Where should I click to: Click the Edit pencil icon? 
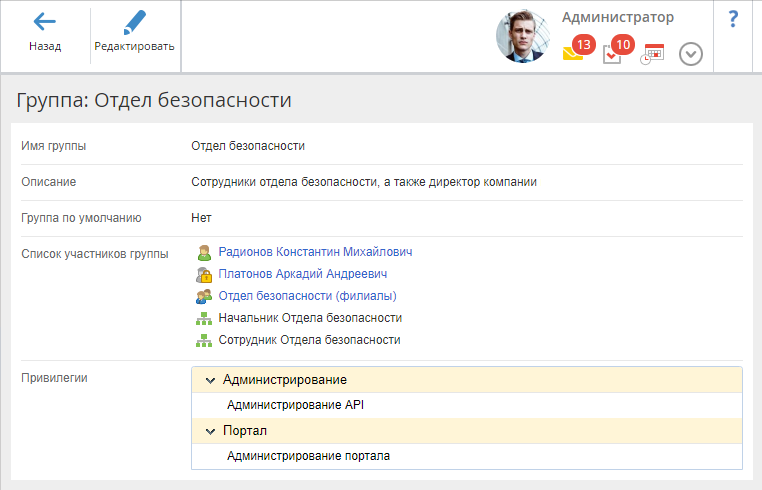(x=134, y=22)
